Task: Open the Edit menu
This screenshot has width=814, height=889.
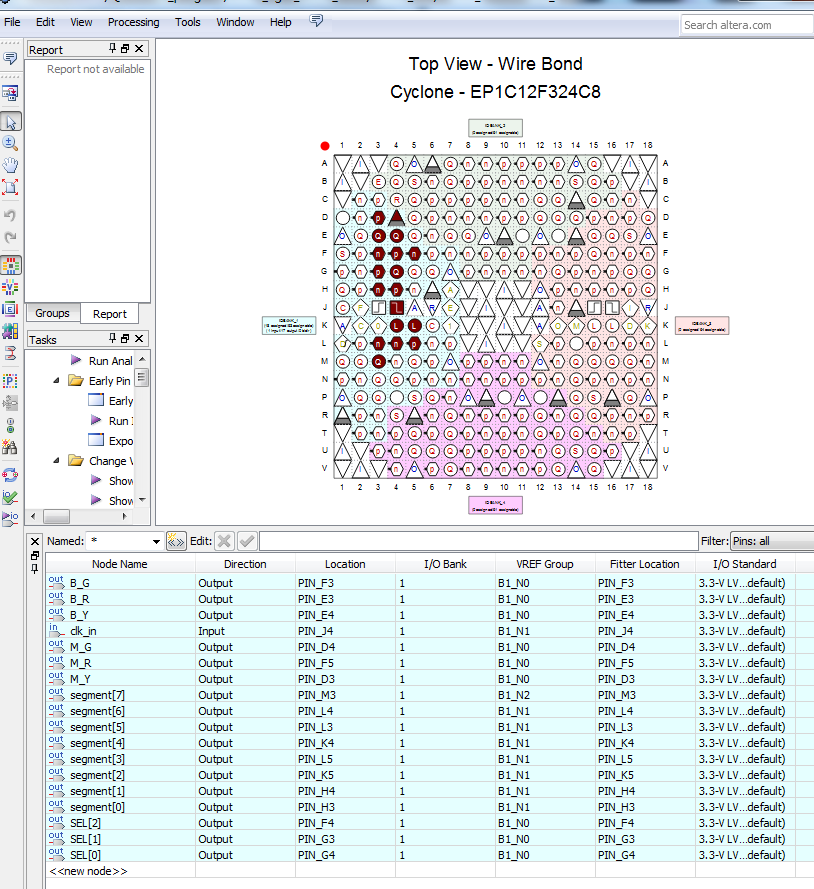Action: click(45, 22)
